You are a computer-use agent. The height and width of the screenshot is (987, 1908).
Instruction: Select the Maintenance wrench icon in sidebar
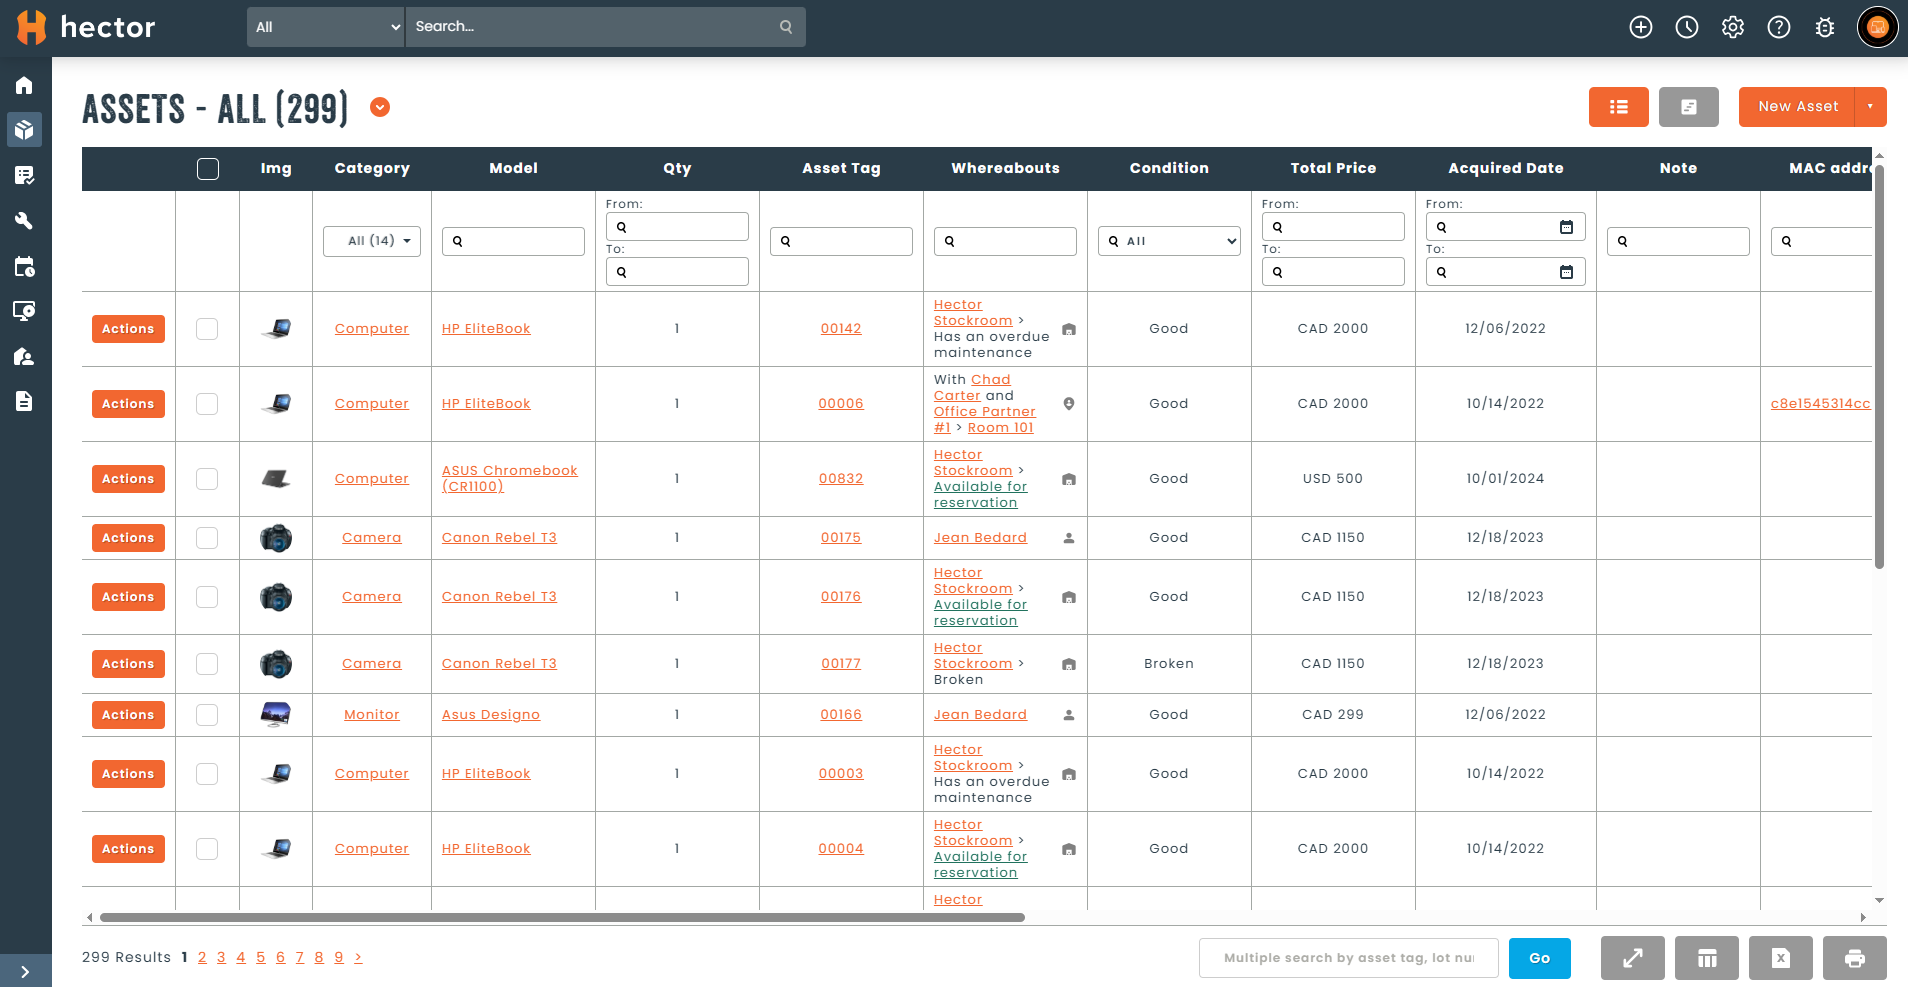[x=25, y=221]
